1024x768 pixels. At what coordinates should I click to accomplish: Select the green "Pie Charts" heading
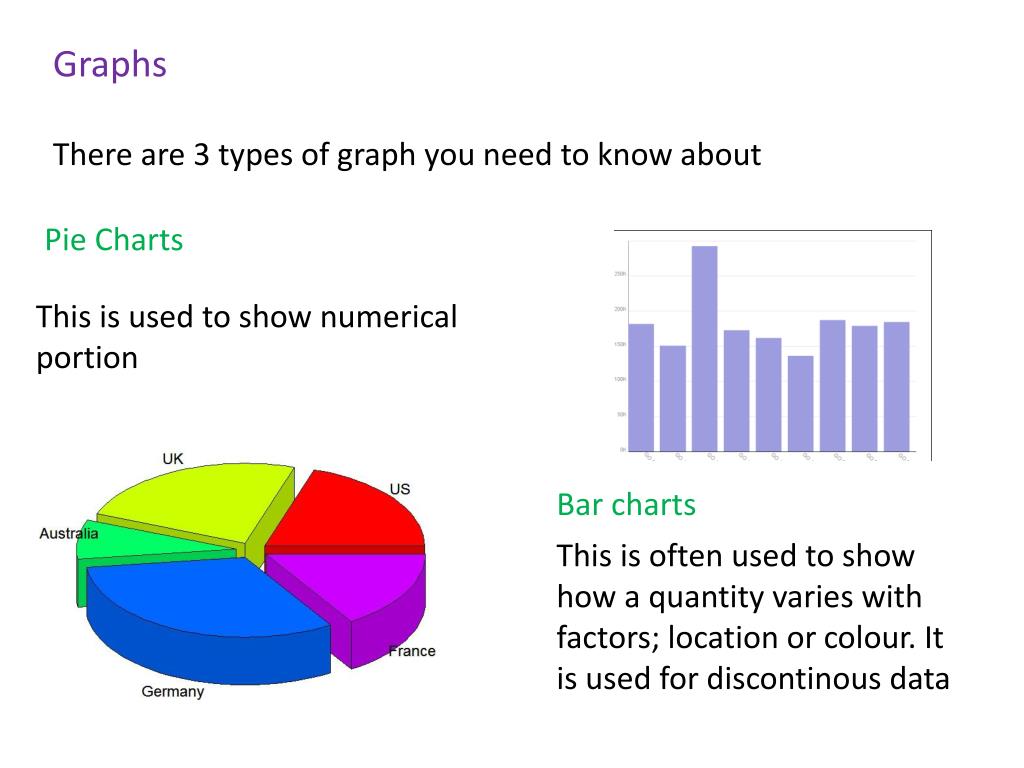pos(114,240)
